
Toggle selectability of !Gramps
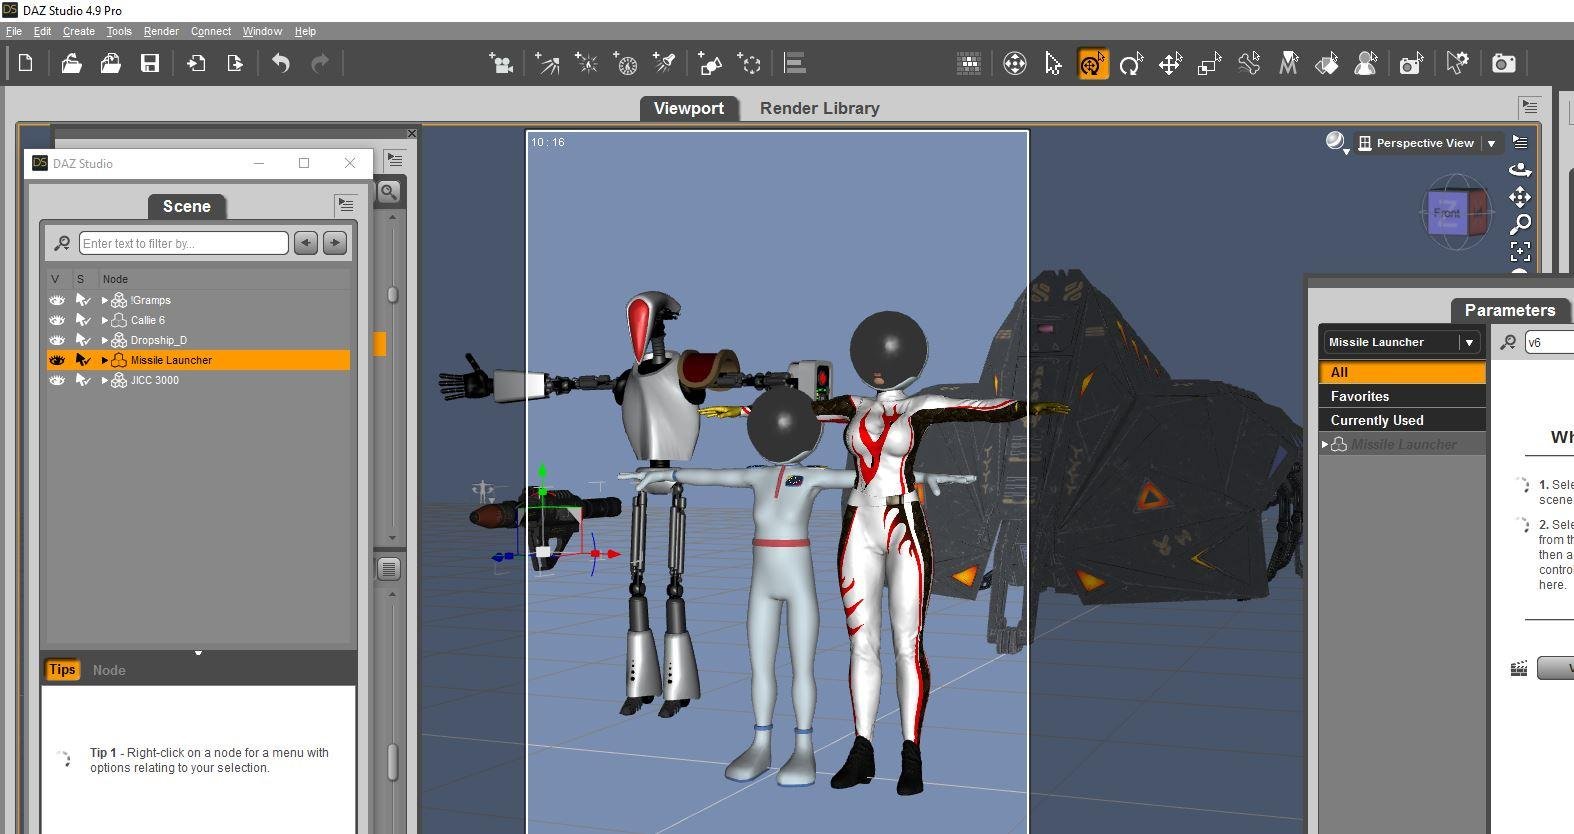pos(83,300)
